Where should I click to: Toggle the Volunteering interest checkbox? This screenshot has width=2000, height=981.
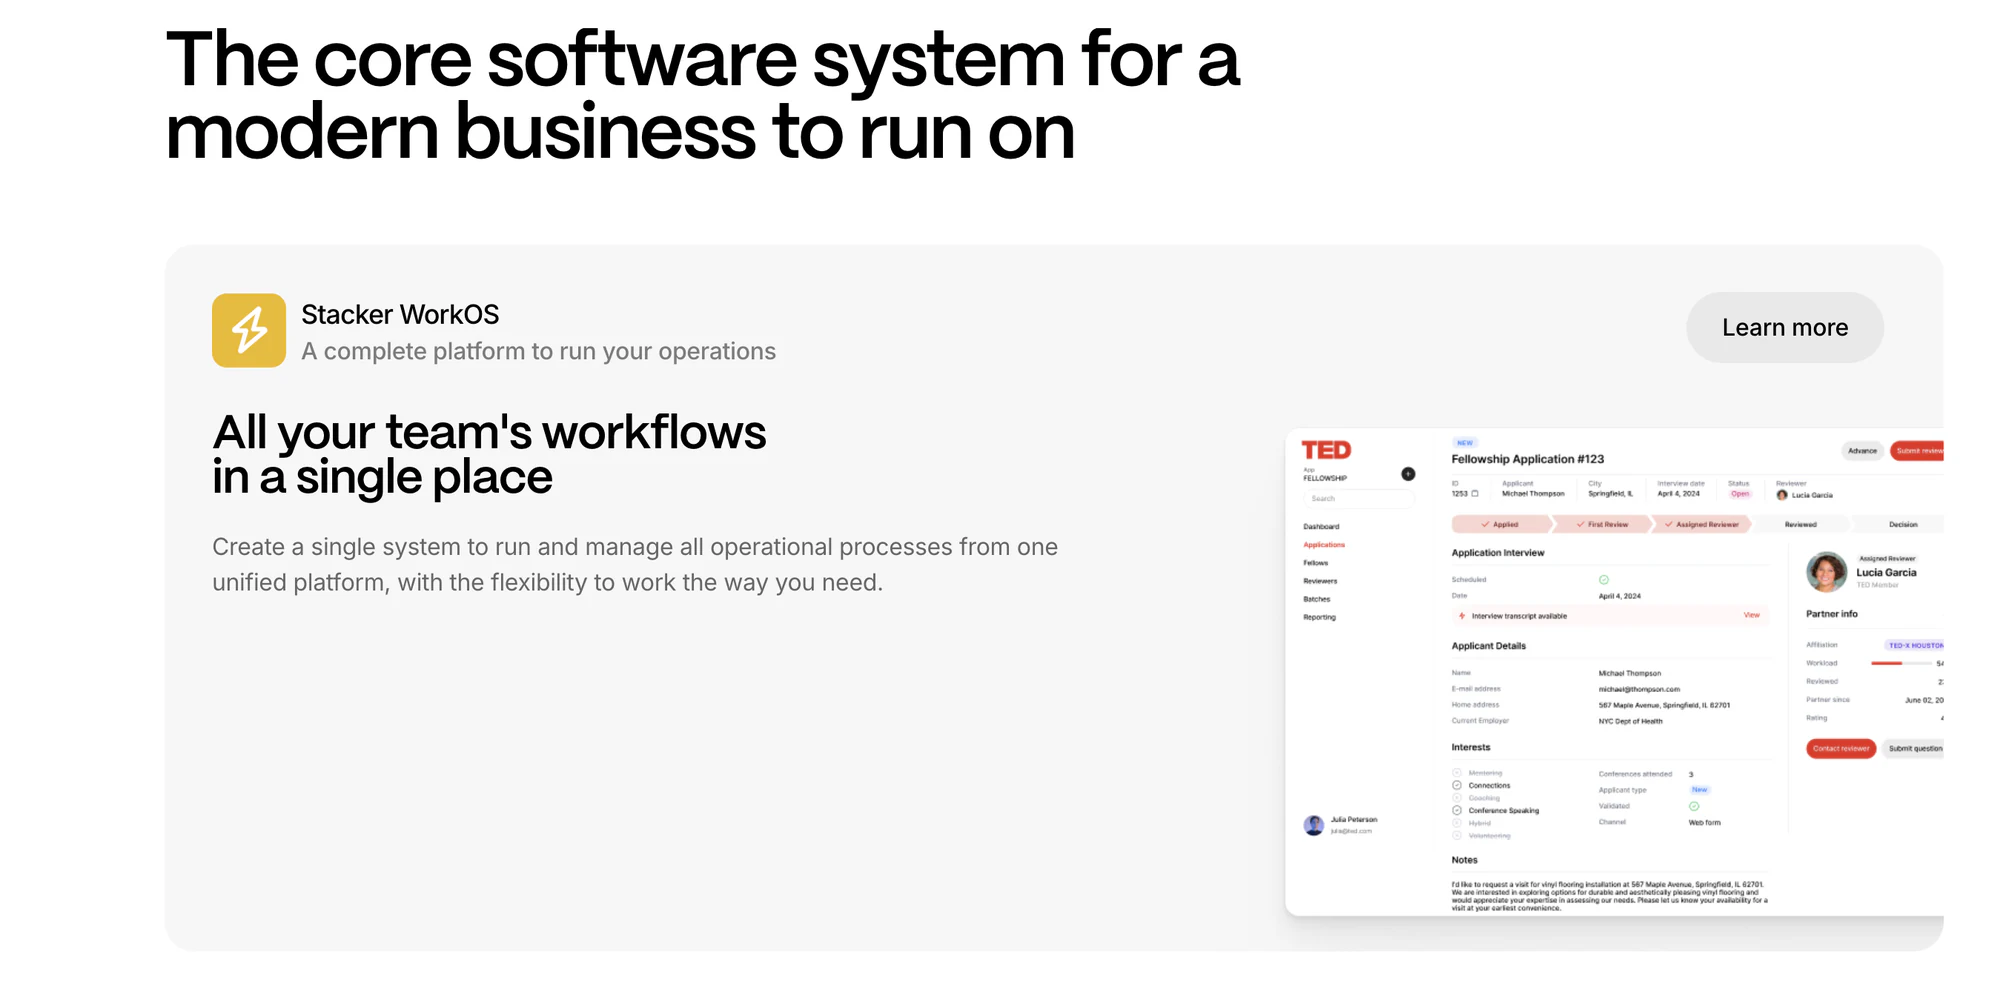click(1457, 835)
